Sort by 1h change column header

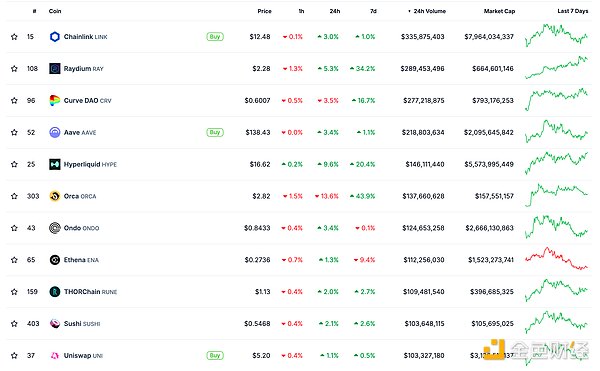click(x=301, y=11)
